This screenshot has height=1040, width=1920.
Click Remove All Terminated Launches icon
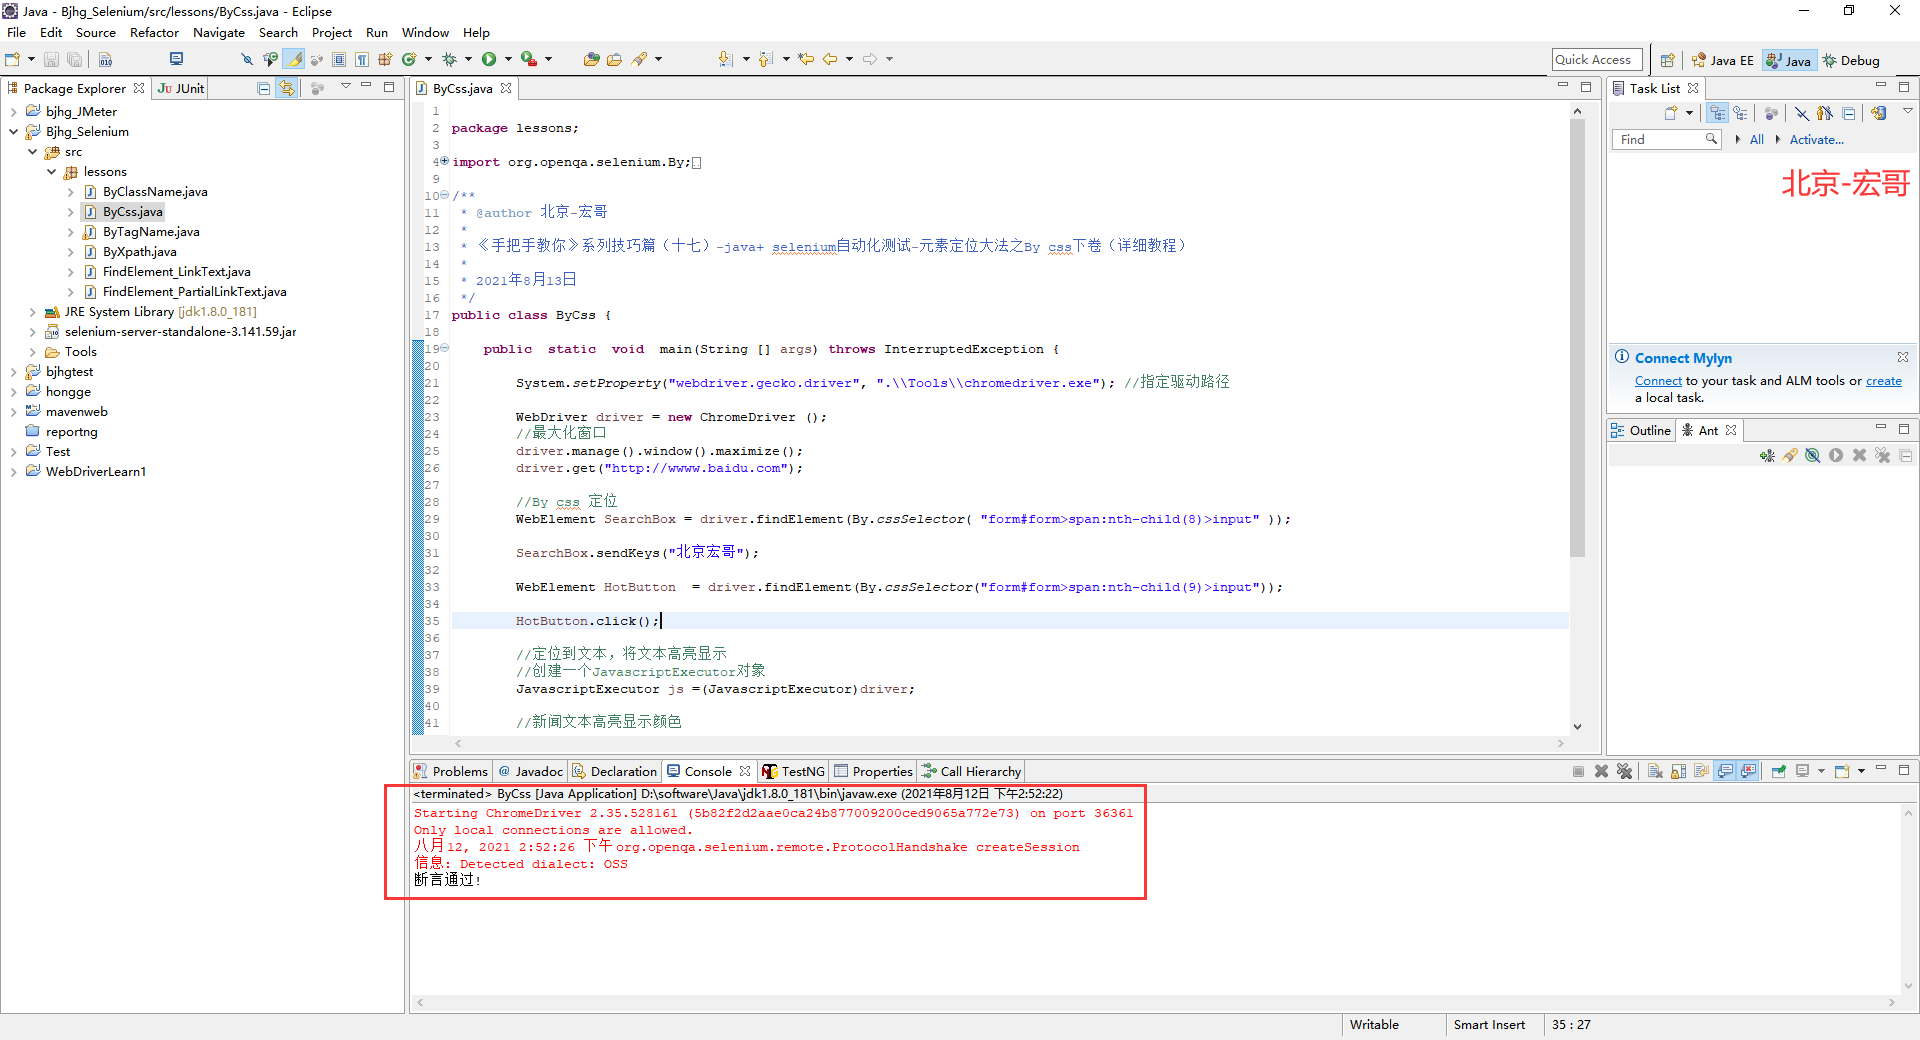(x=1624, y=771)
